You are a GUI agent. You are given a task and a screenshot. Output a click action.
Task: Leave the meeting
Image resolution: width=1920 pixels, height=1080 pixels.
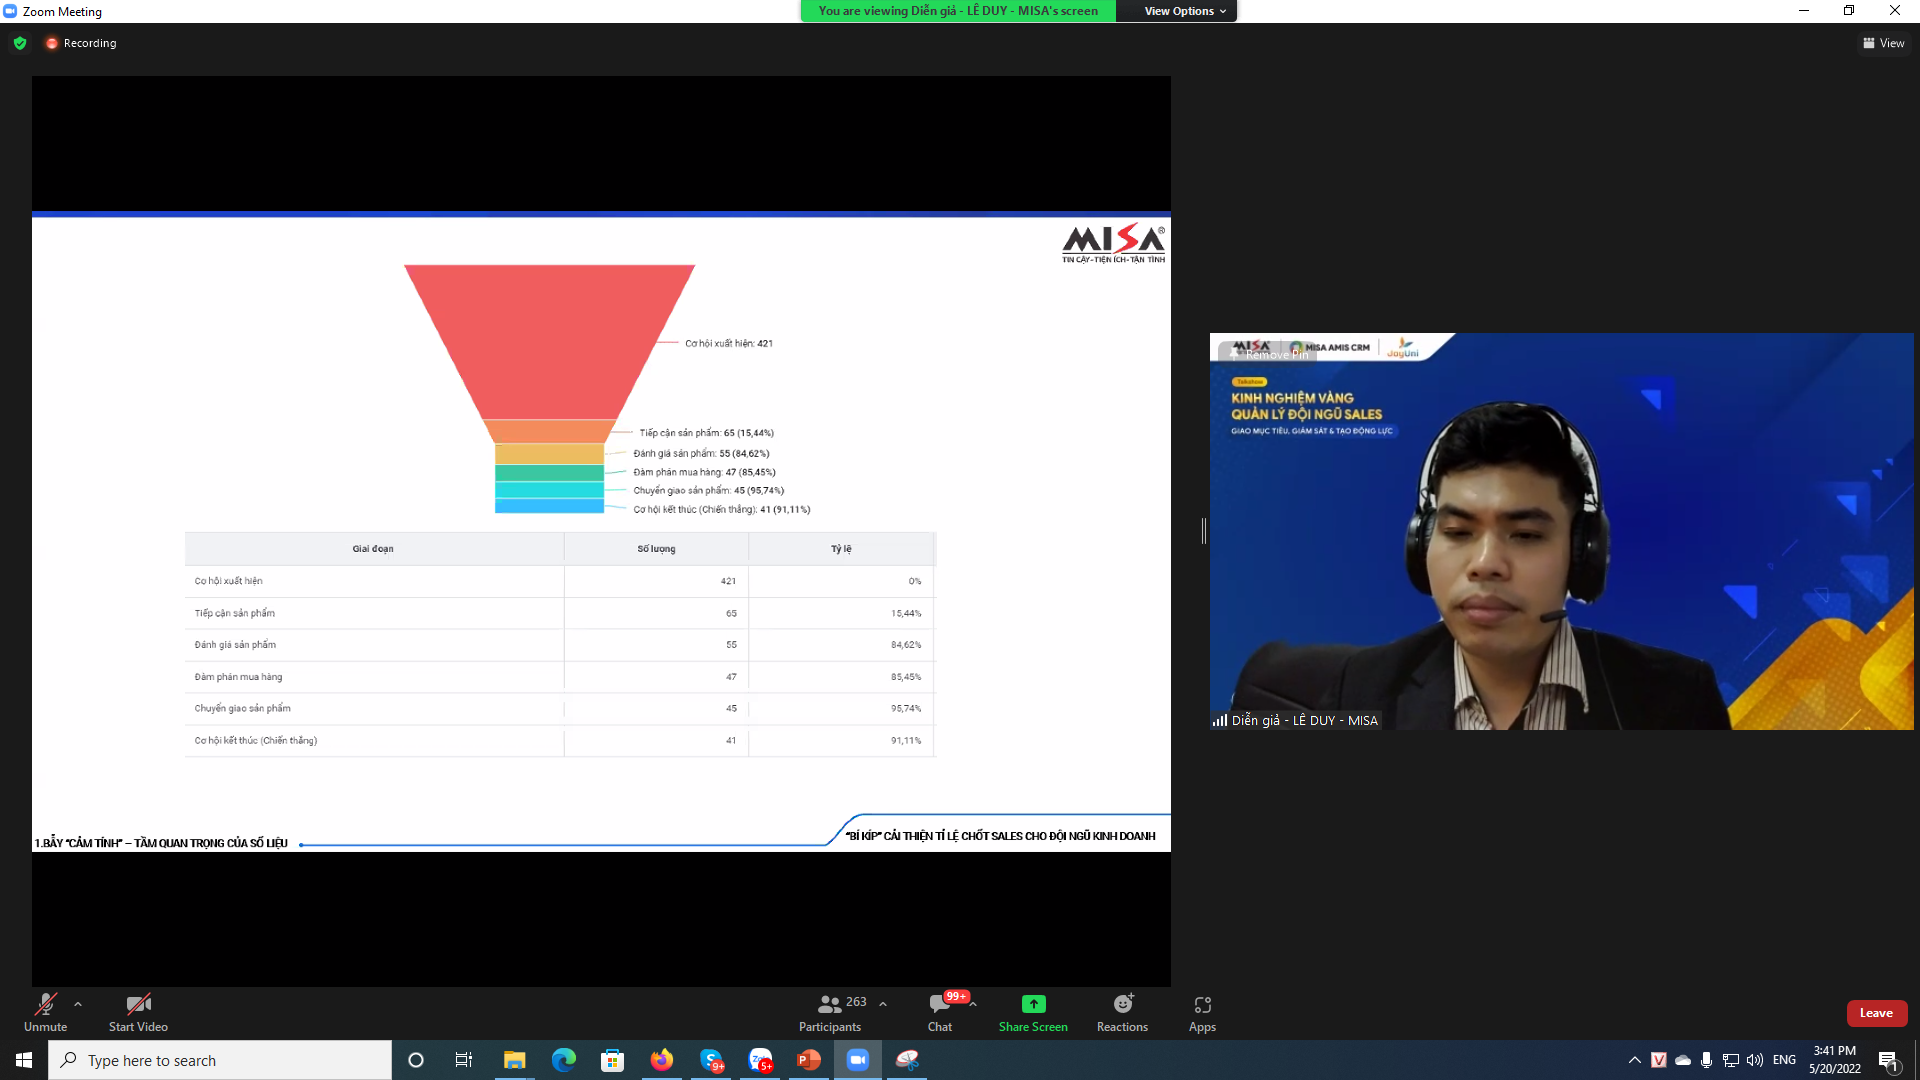click(x=1876, y=1013)
